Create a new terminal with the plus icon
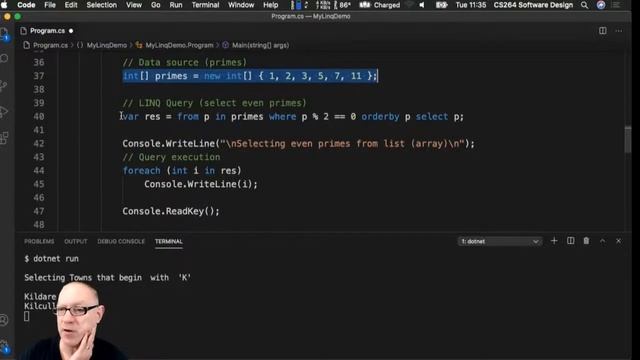The height and width of the screenshot is (360, 640). 554,241
